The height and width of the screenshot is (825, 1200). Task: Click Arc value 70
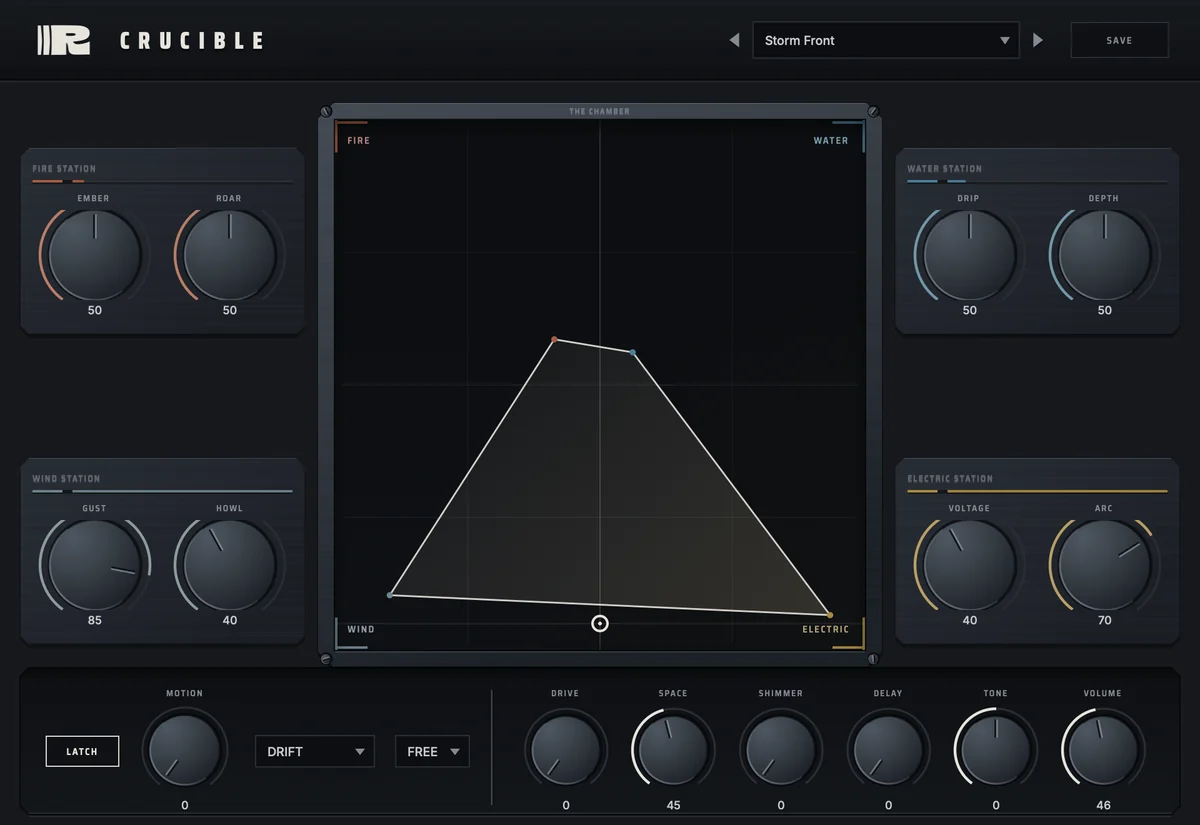1104,620
